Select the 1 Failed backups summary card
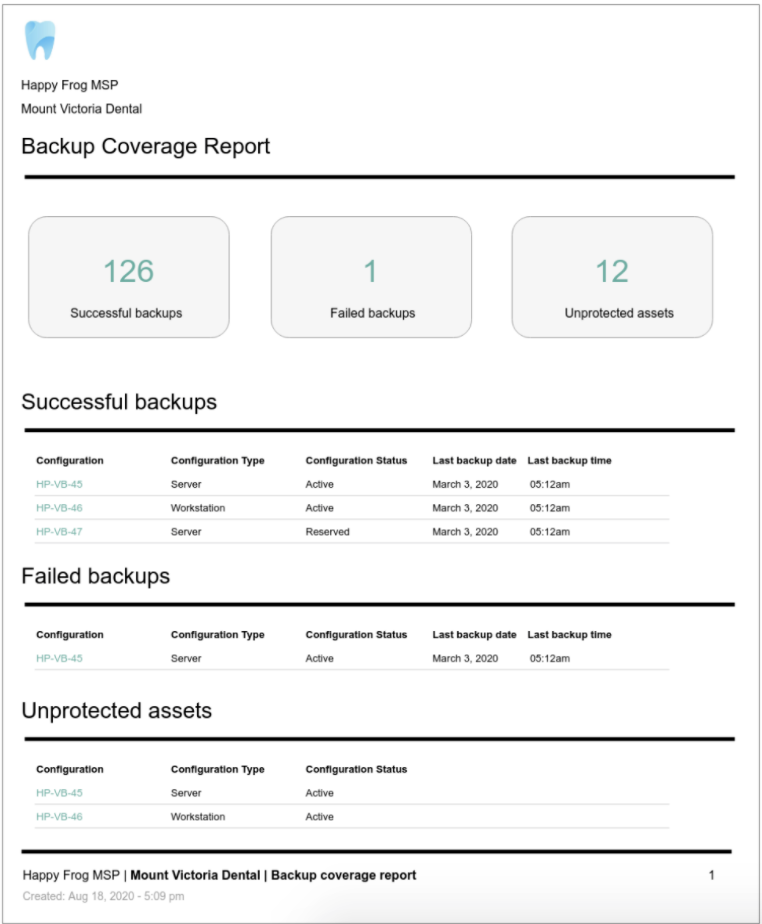This screenshot has width=762, height=924. pyautogui.click(x=371, y=277)
